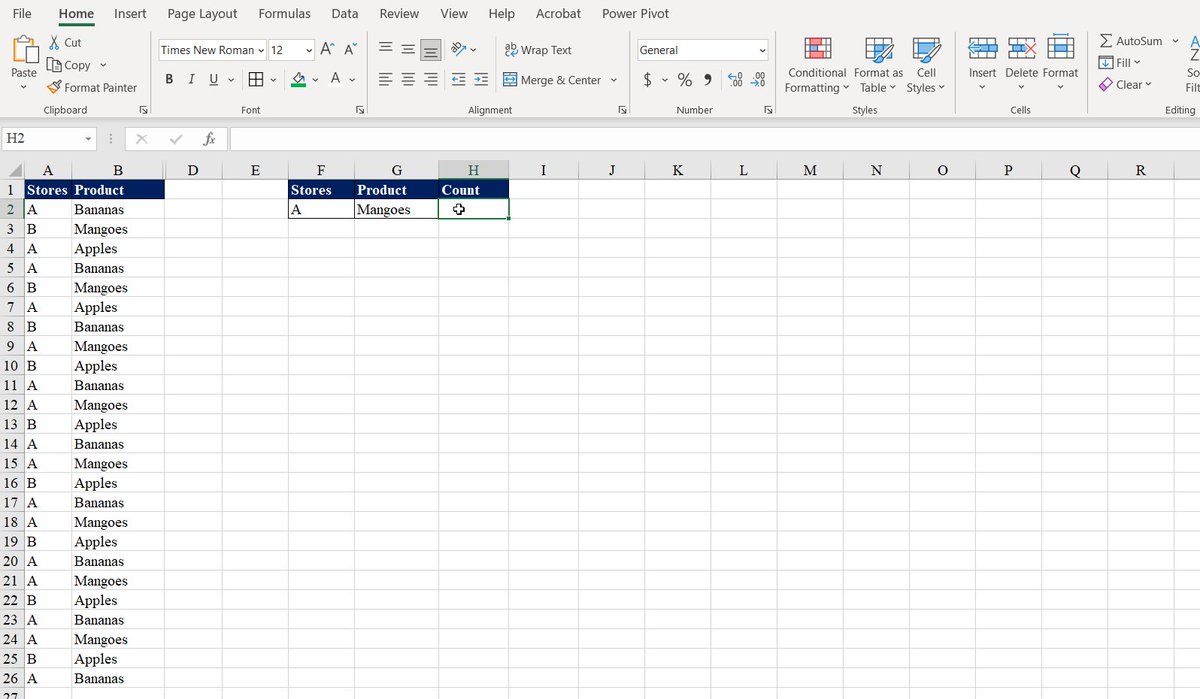Expand the General number format dropdown
1200x699 pixels.
762,50
